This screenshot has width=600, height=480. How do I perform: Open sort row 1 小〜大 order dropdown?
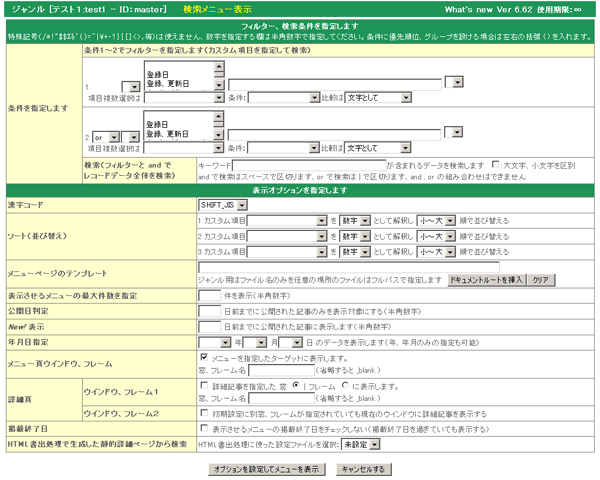tap(436, 221)
